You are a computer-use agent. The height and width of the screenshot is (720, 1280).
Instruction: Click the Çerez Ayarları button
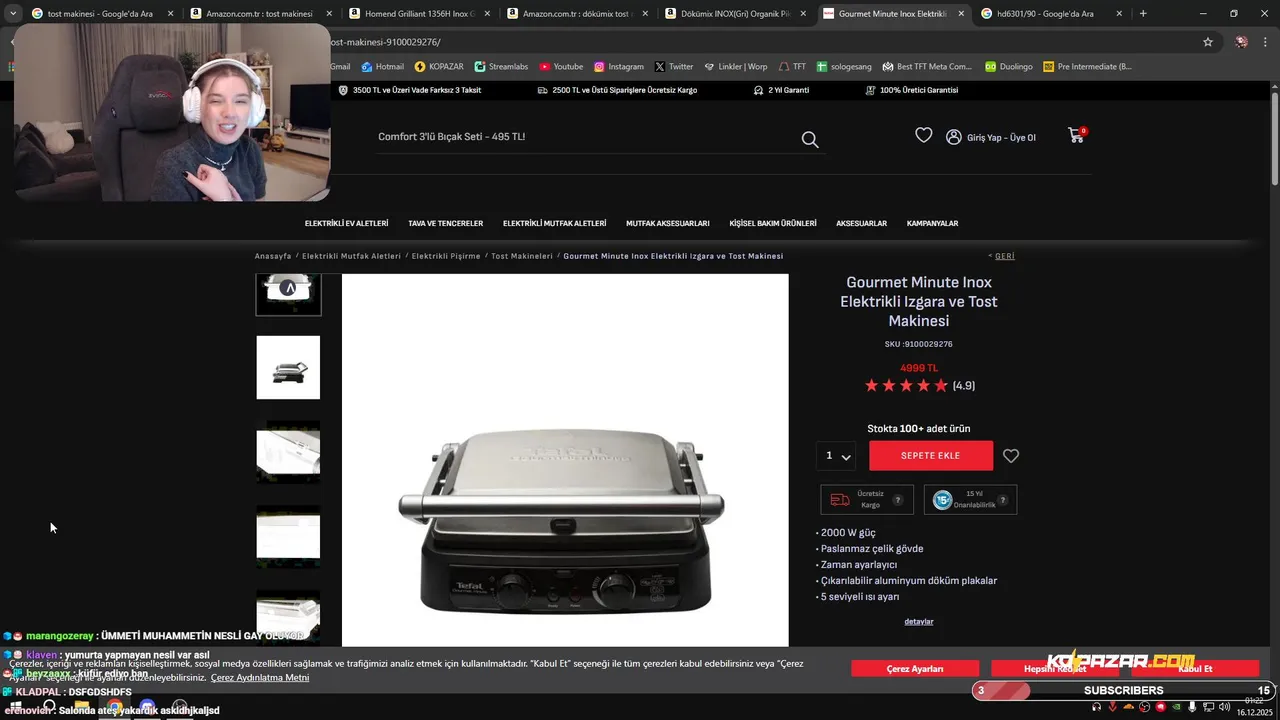[x=915, y=669]
